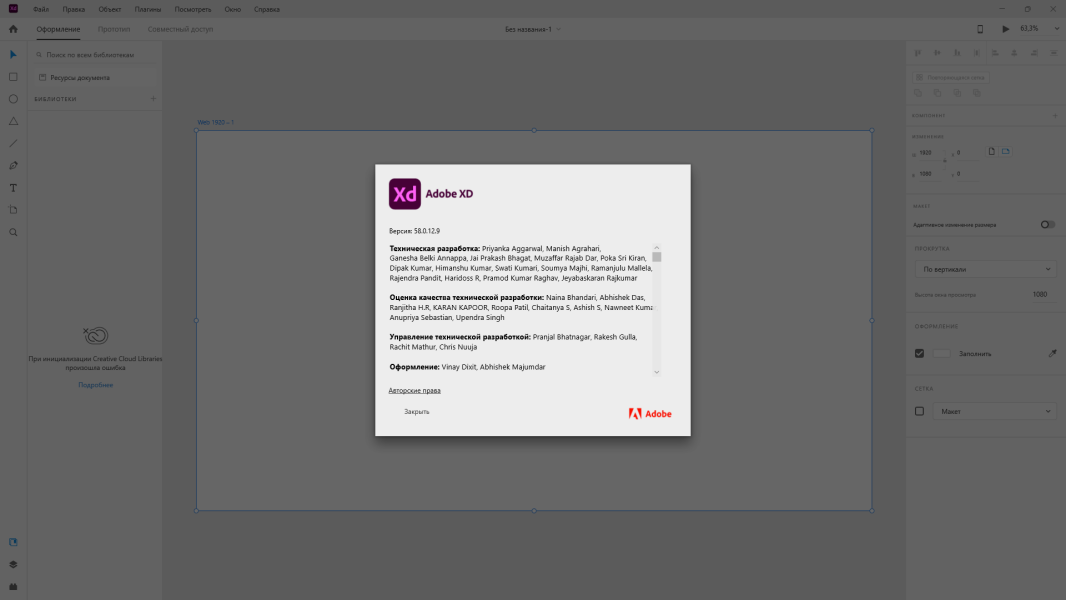Toggle the Fill checkbox

click(919, 353)
